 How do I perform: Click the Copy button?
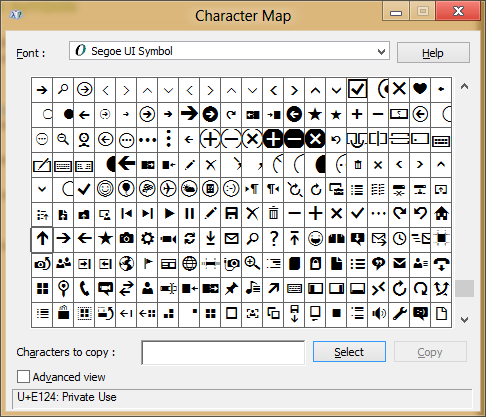coord(430,352)
